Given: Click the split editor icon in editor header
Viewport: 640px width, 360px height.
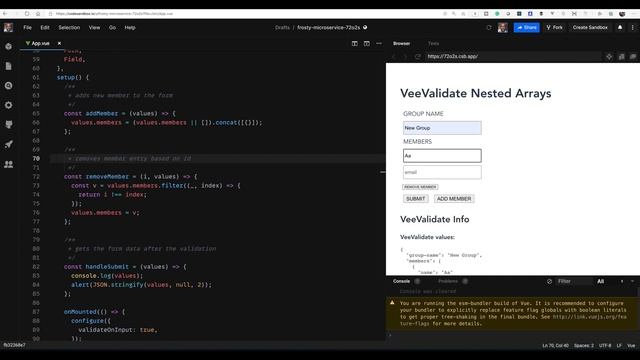Looking at the screenshot, I should pos(355,43).
